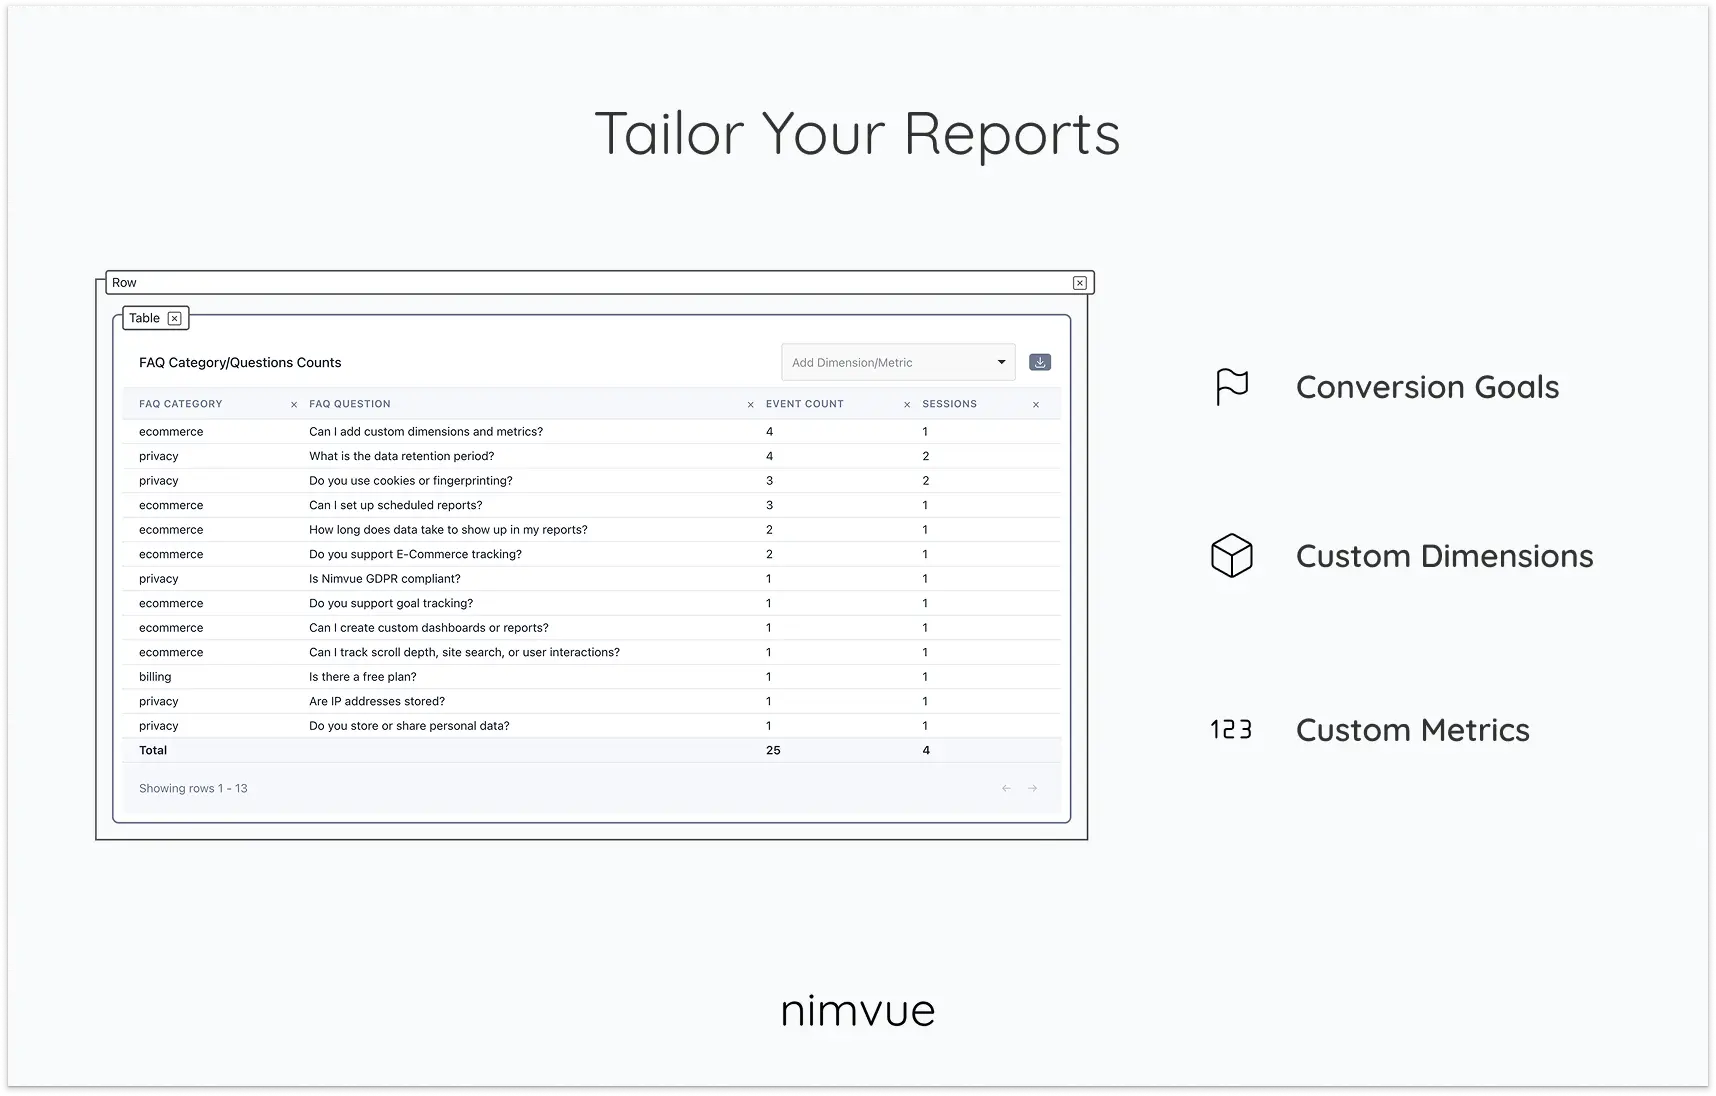Expand dropdown using the caret arrow
The image size is (1716, 1096).
coord(1001,362)
